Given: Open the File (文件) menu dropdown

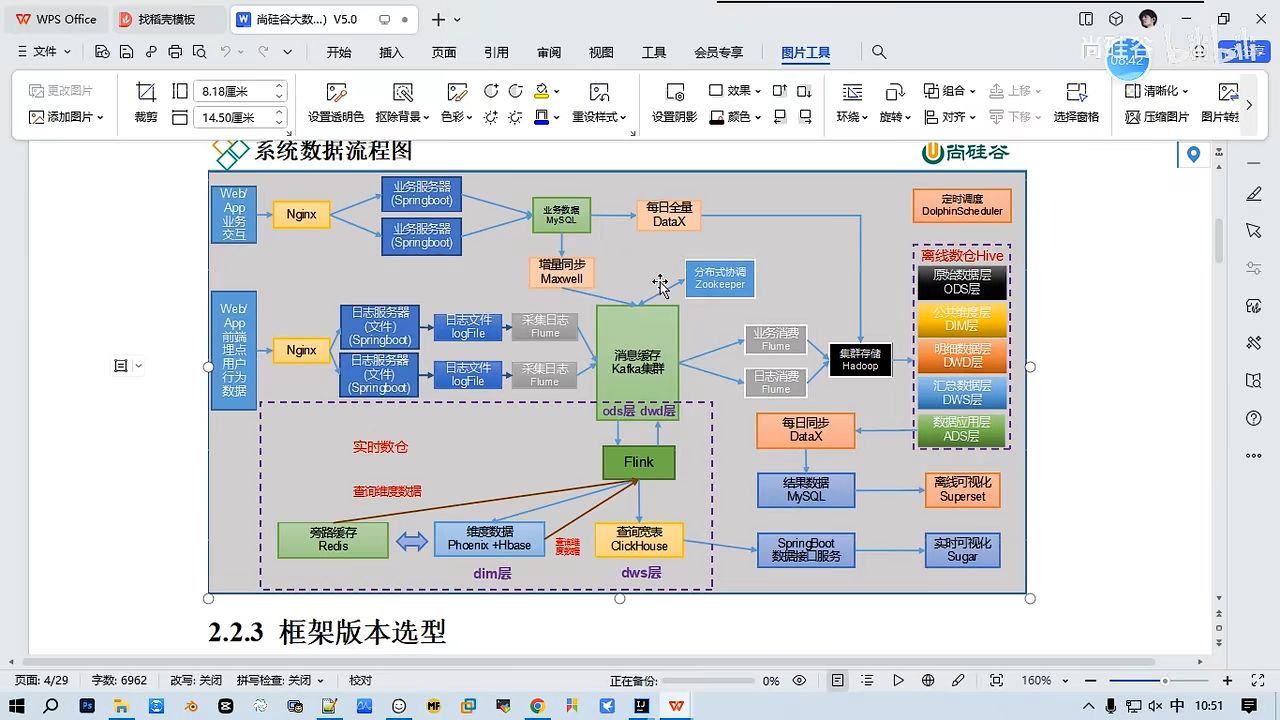Looking at the screenshot, I should [44, 52].
